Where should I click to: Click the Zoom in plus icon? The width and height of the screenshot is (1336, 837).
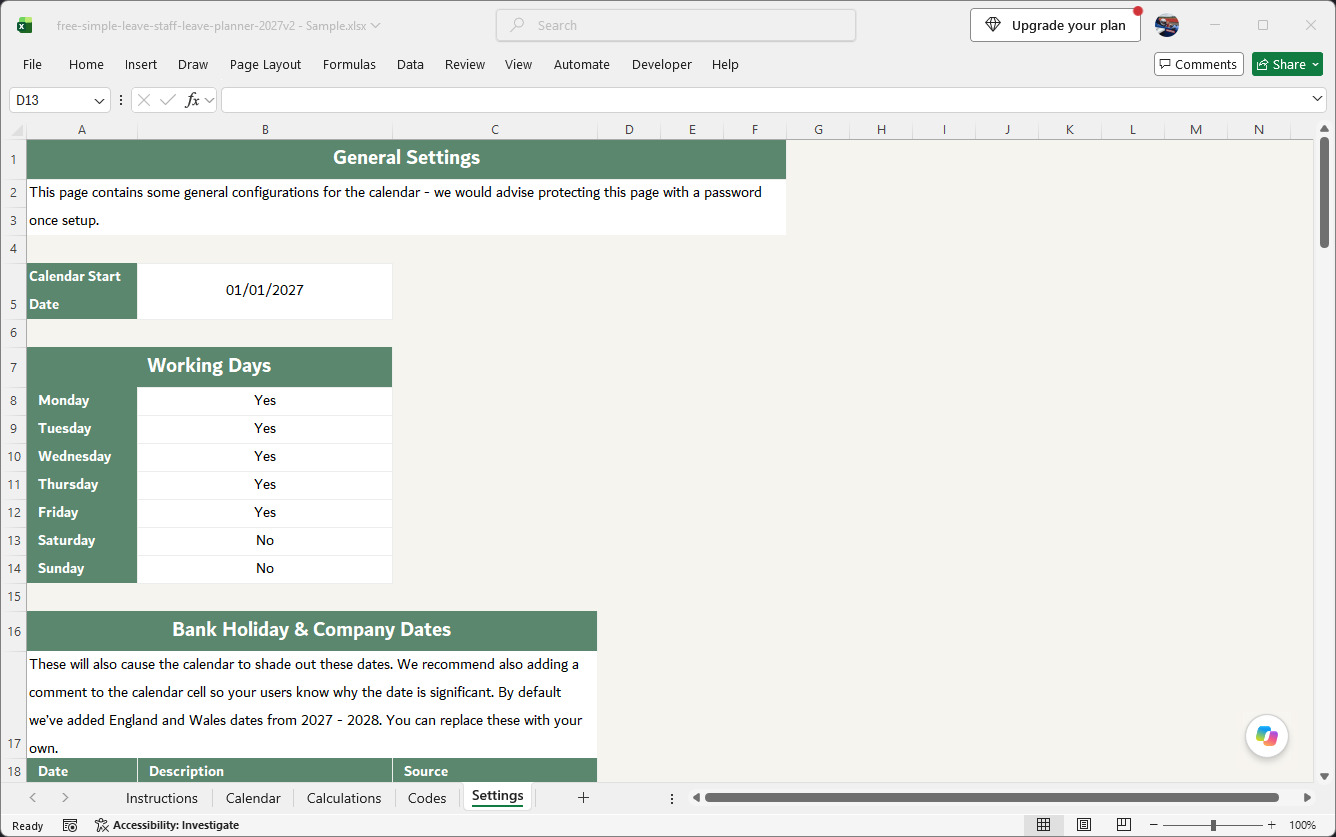(1272, 825)
